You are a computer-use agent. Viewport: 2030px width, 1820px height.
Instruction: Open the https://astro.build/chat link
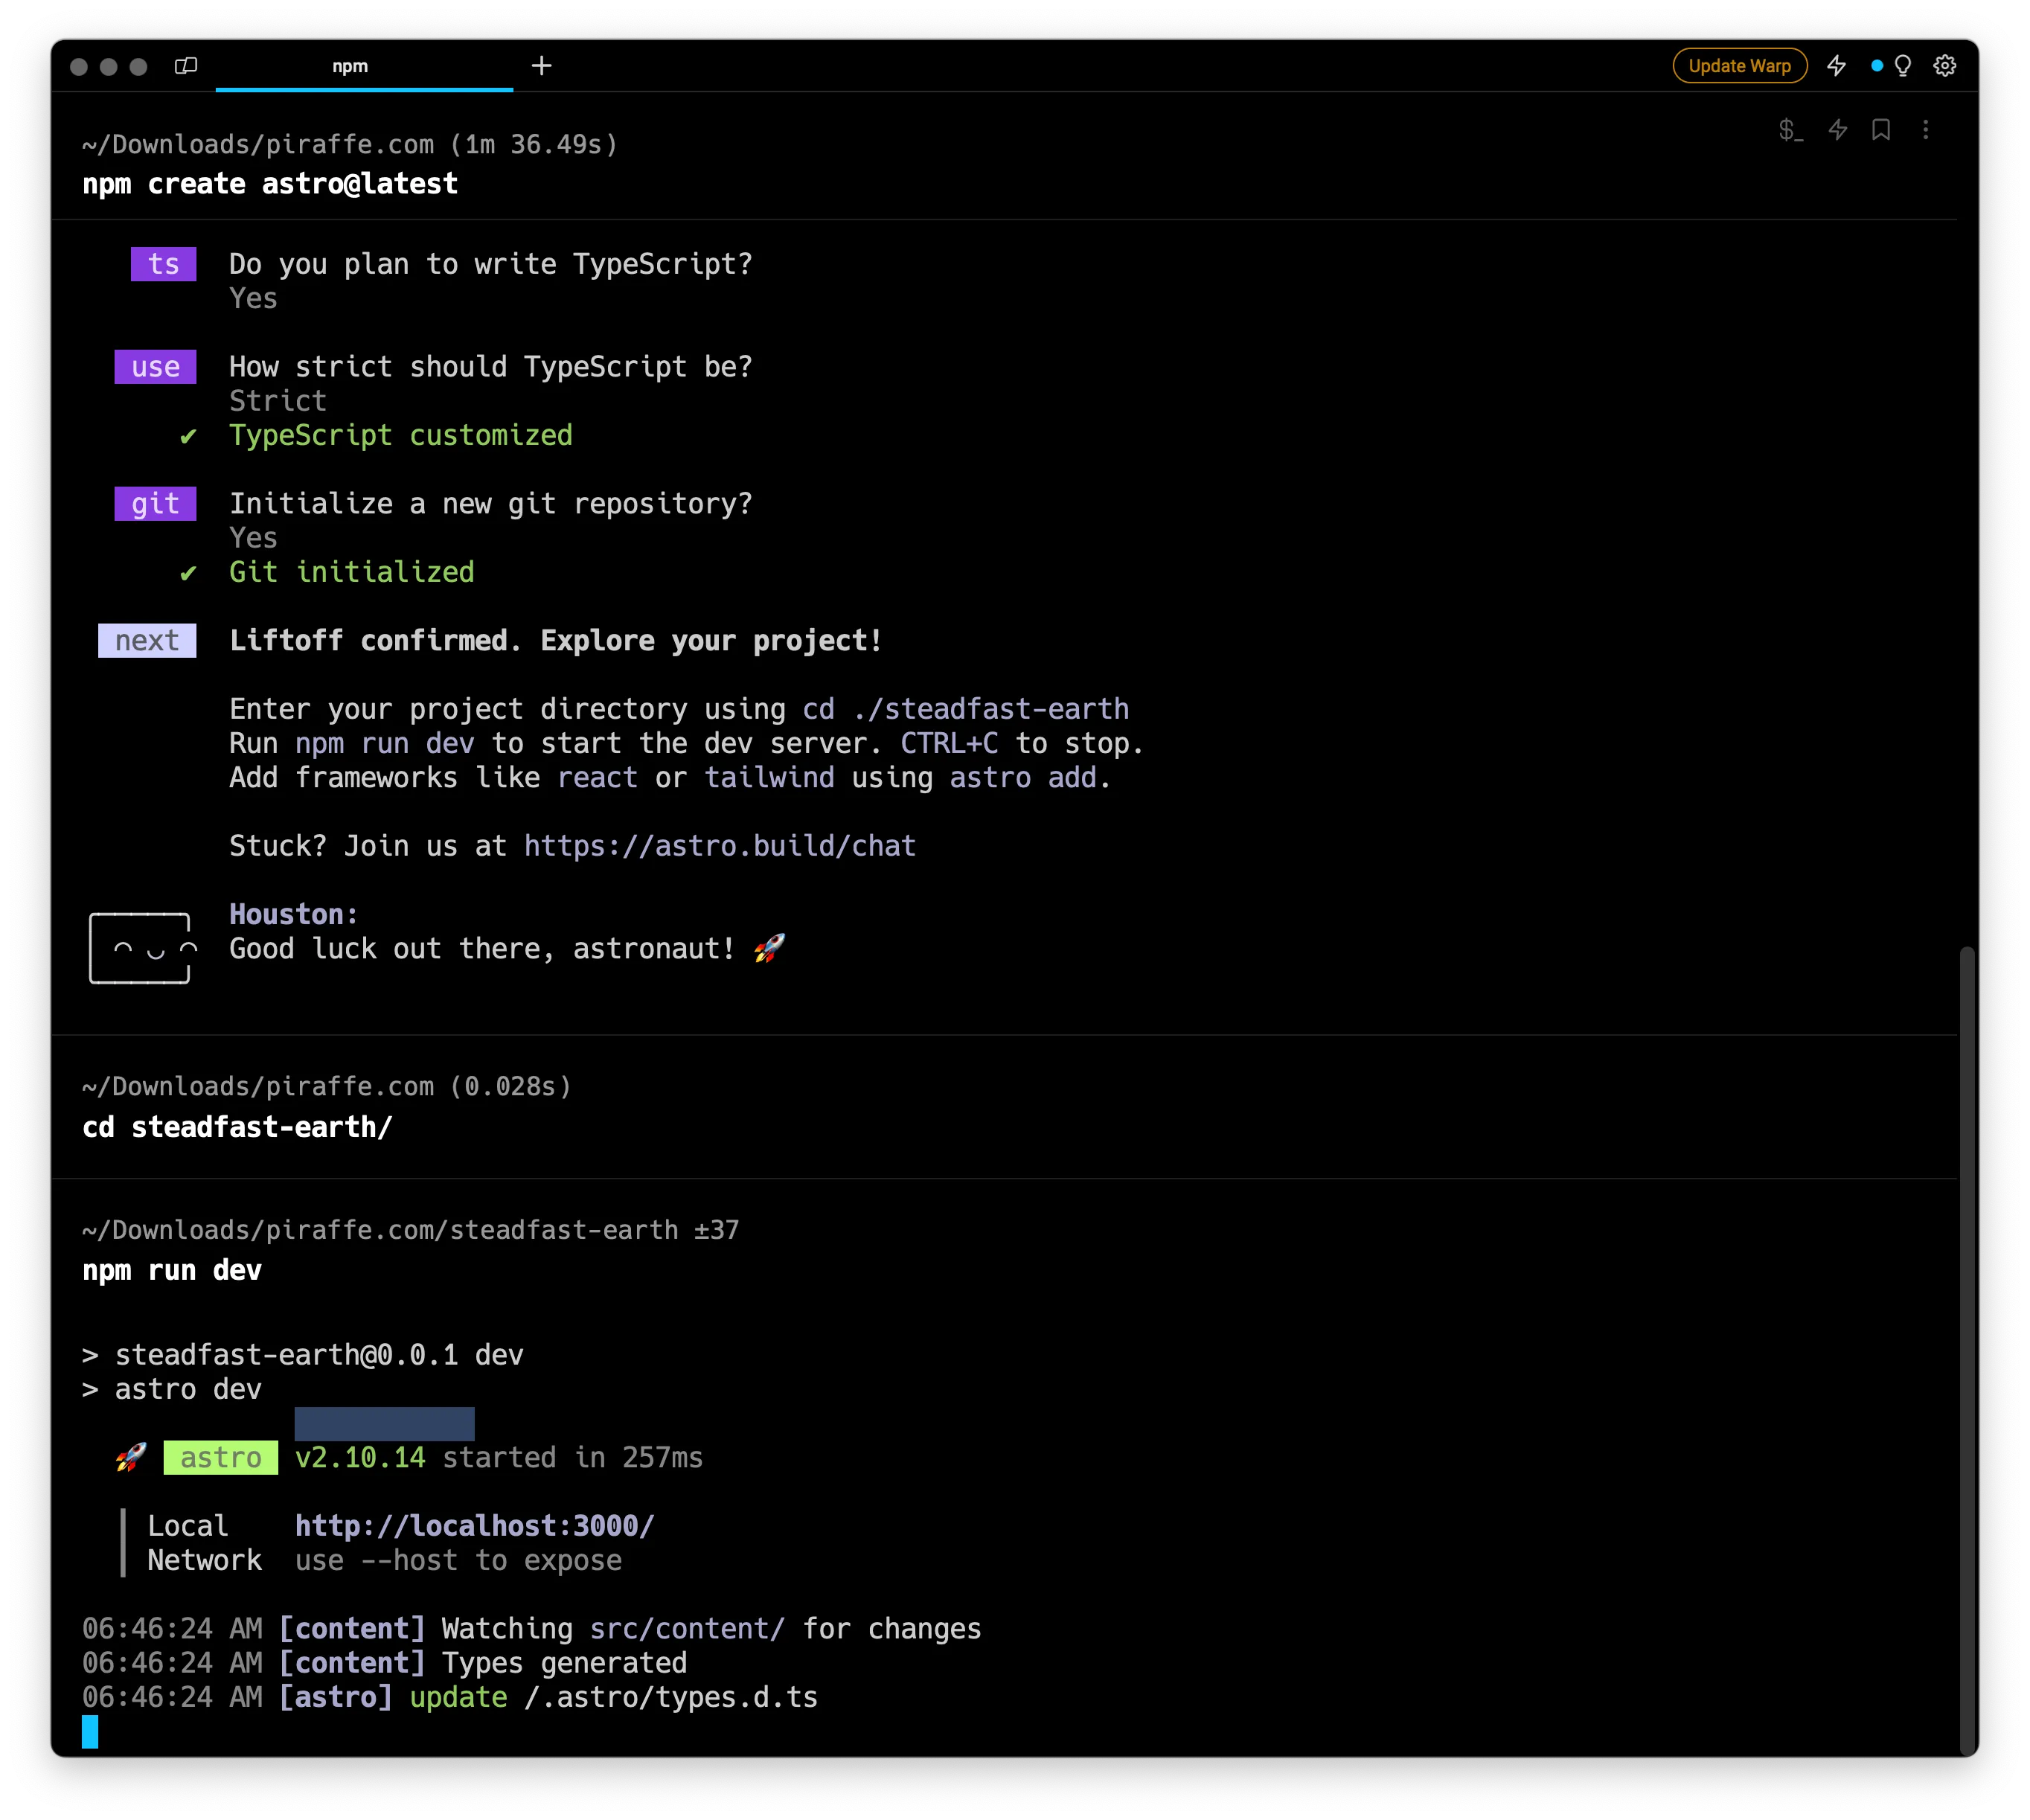click(x=718, y=845)
